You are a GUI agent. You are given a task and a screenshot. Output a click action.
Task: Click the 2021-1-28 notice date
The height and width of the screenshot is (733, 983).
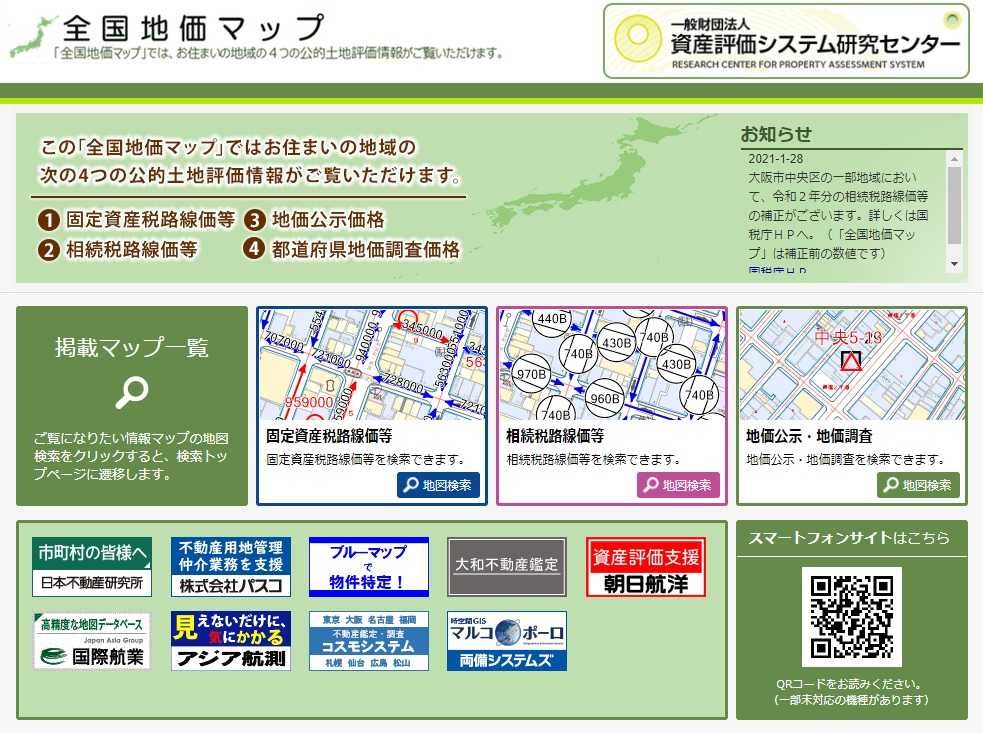[775, 159]
